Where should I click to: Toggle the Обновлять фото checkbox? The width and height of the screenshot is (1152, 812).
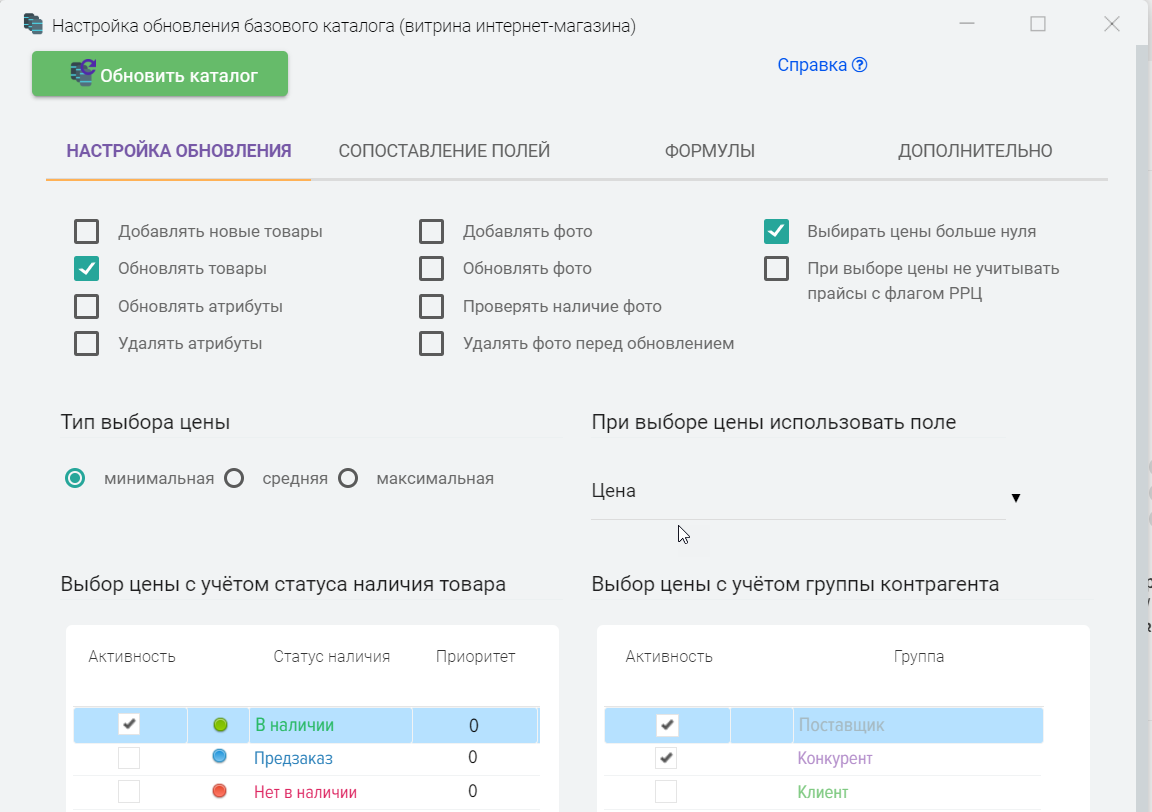tap(431, 269)
